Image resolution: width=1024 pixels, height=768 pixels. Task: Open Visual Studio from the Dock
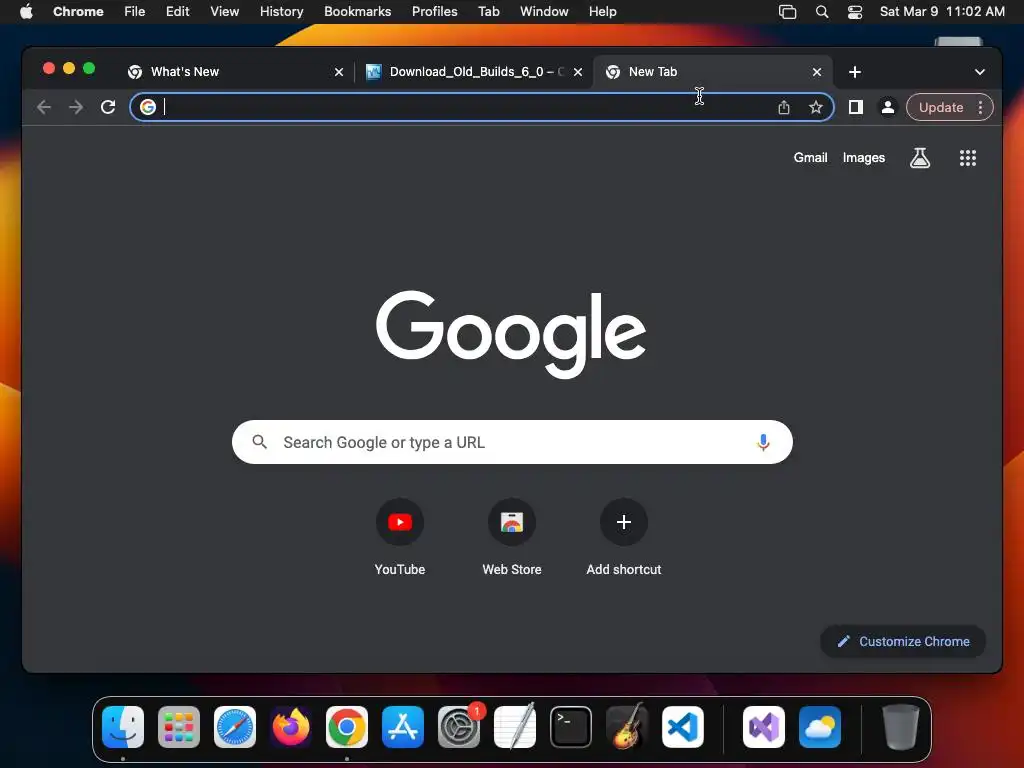coord(764,727)
